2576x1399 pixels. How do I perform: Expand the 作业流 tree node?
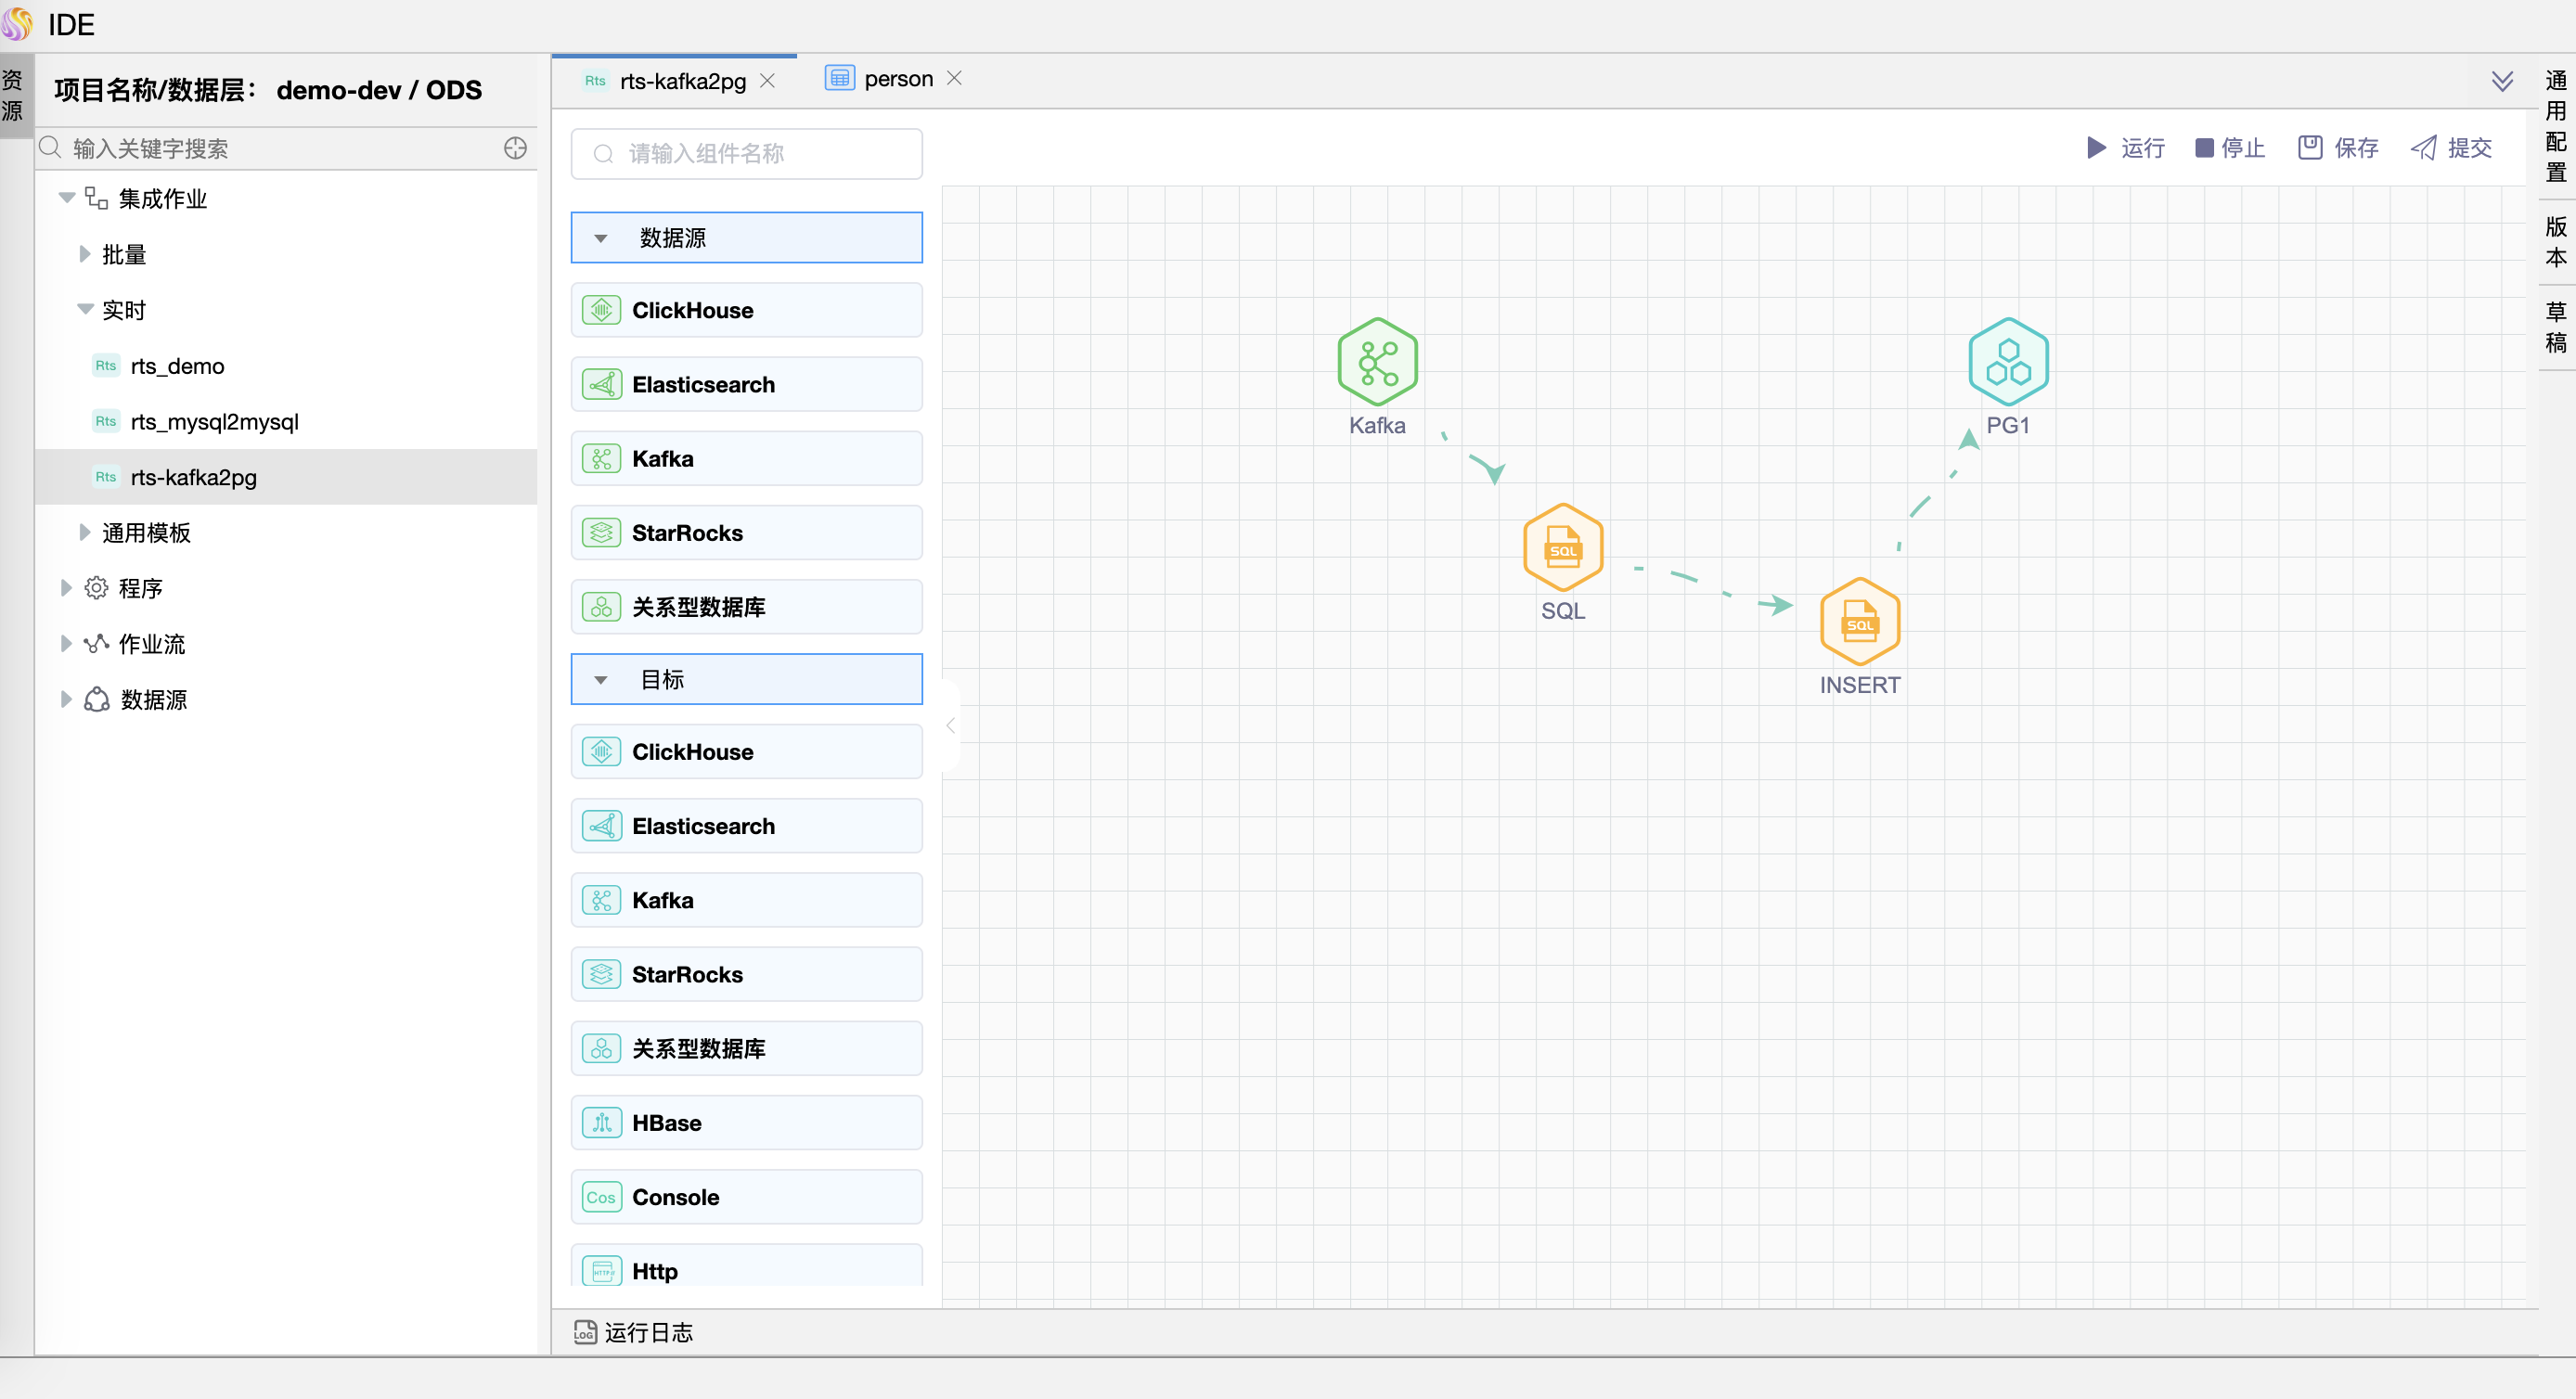coord(66,643)
